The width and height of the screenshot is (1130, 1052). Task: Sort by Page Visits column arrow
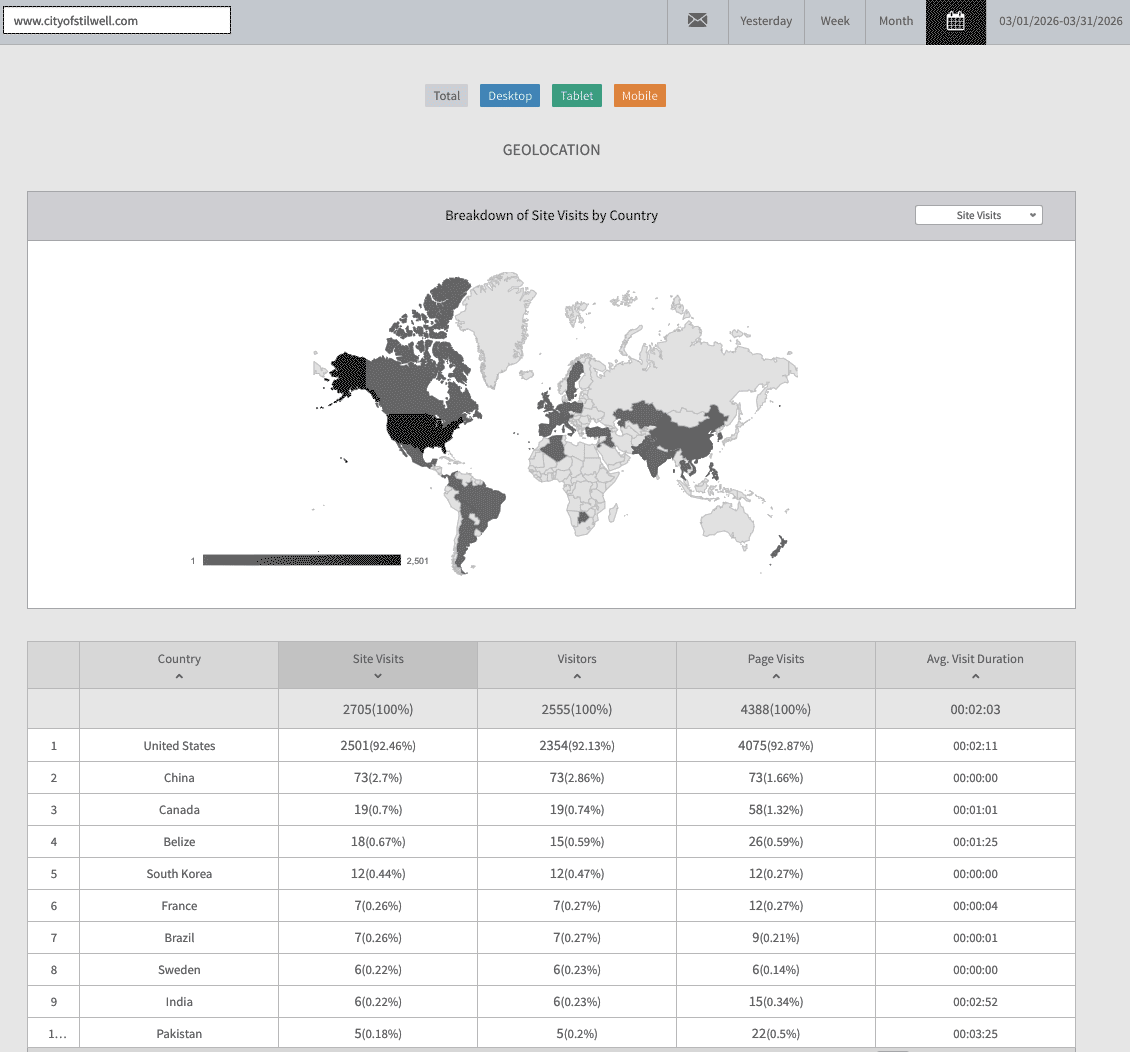776,677
